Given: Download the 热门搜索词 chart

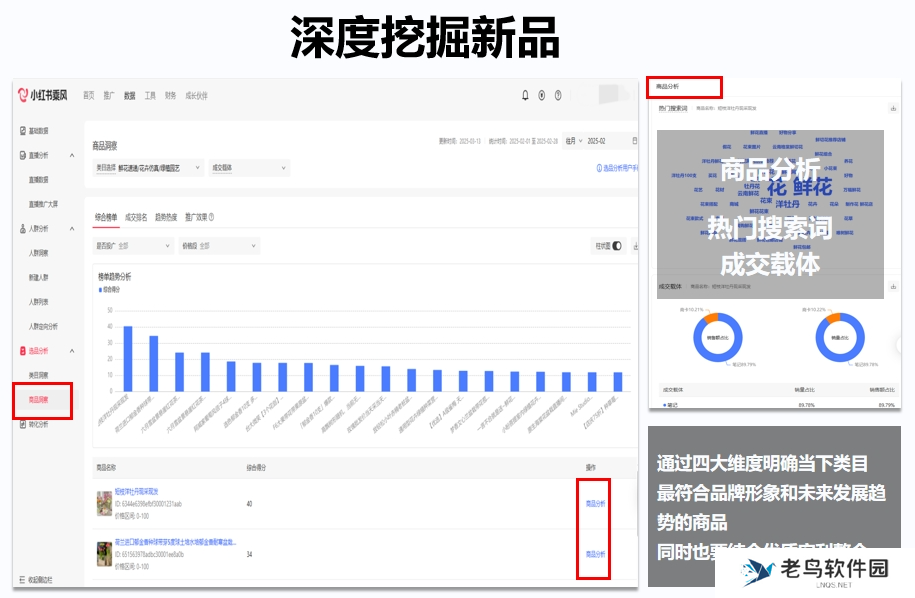Looking at the screenshot, I should (x=893, y=108).
